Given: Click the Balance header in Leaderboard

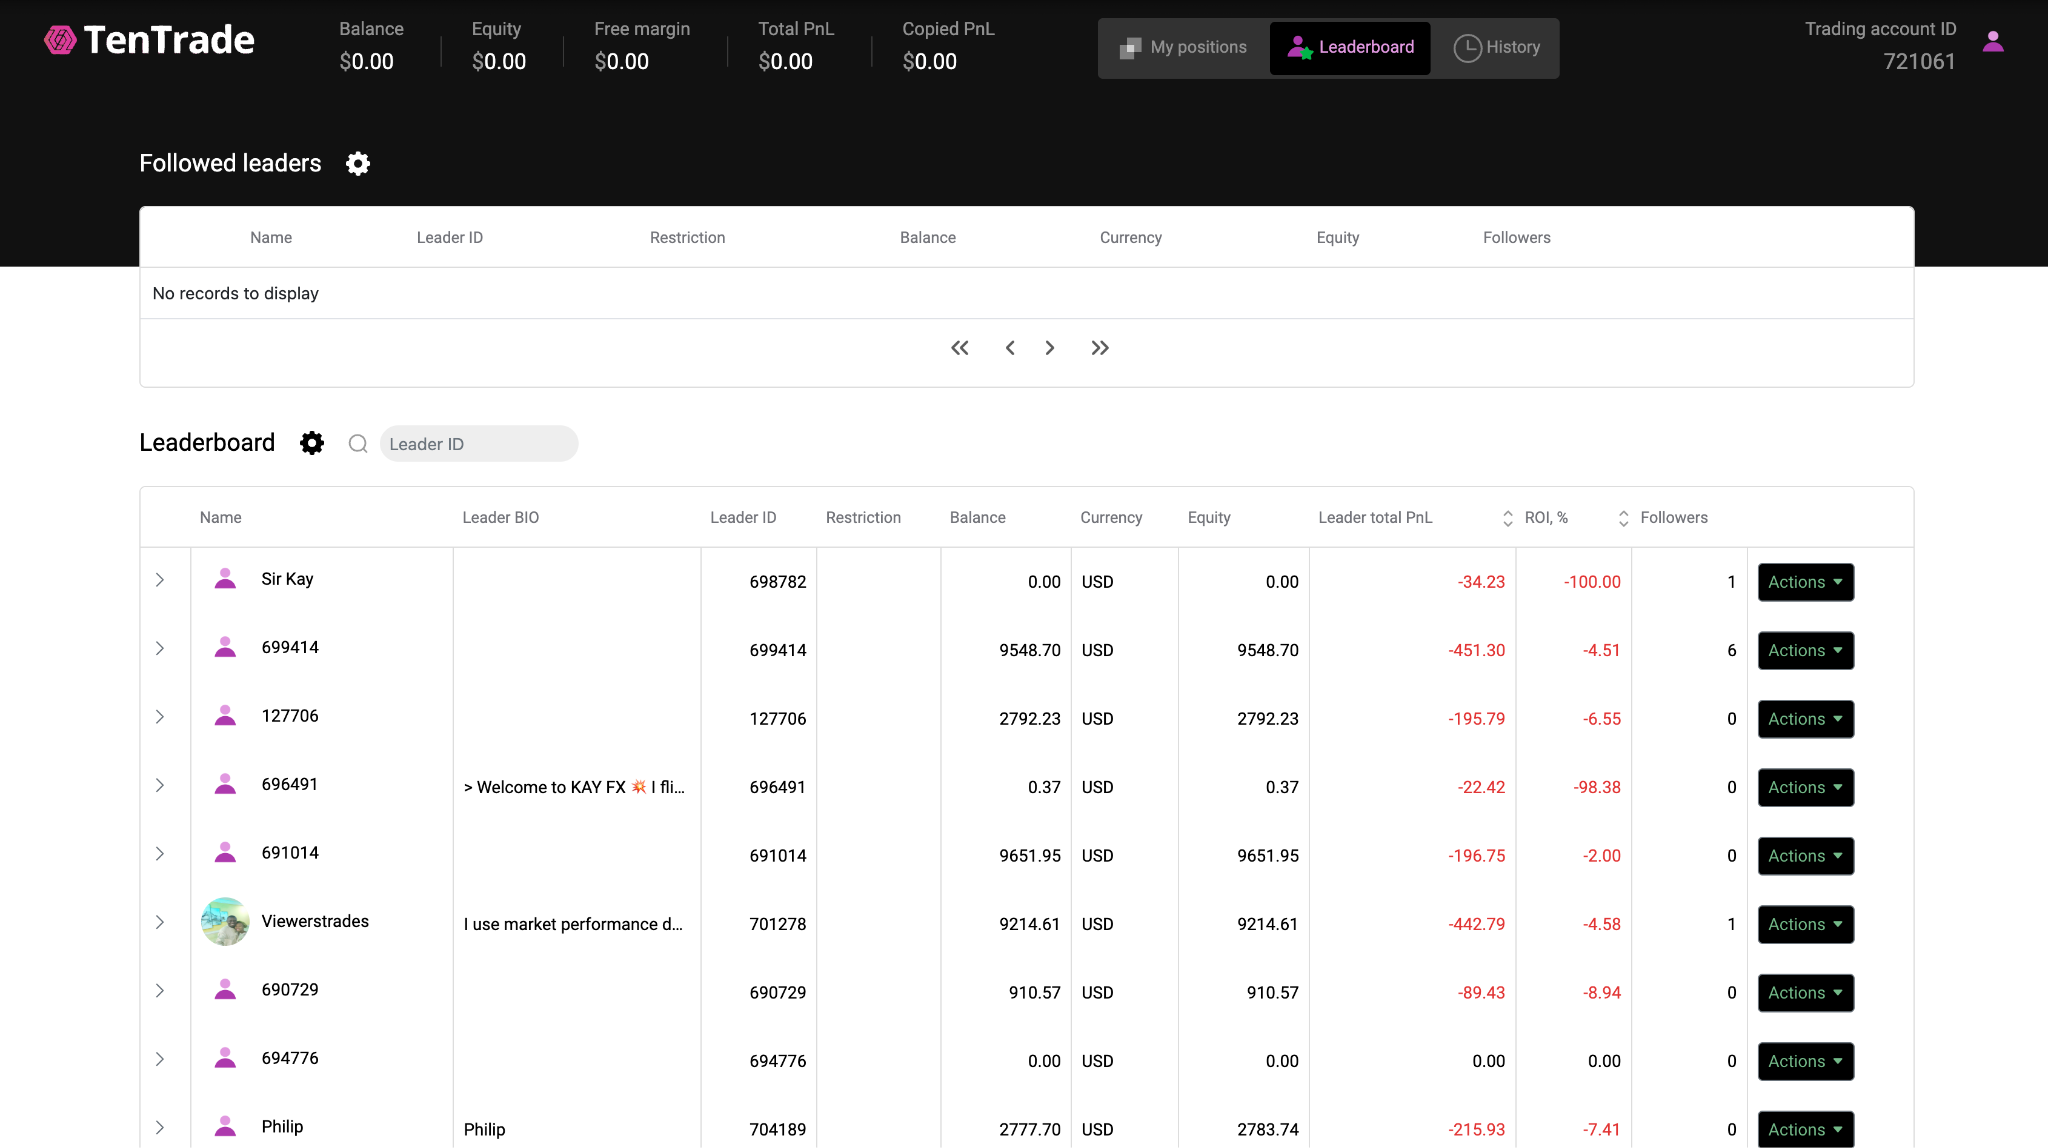Looking at the screenshot, I should tap(978, 518).
